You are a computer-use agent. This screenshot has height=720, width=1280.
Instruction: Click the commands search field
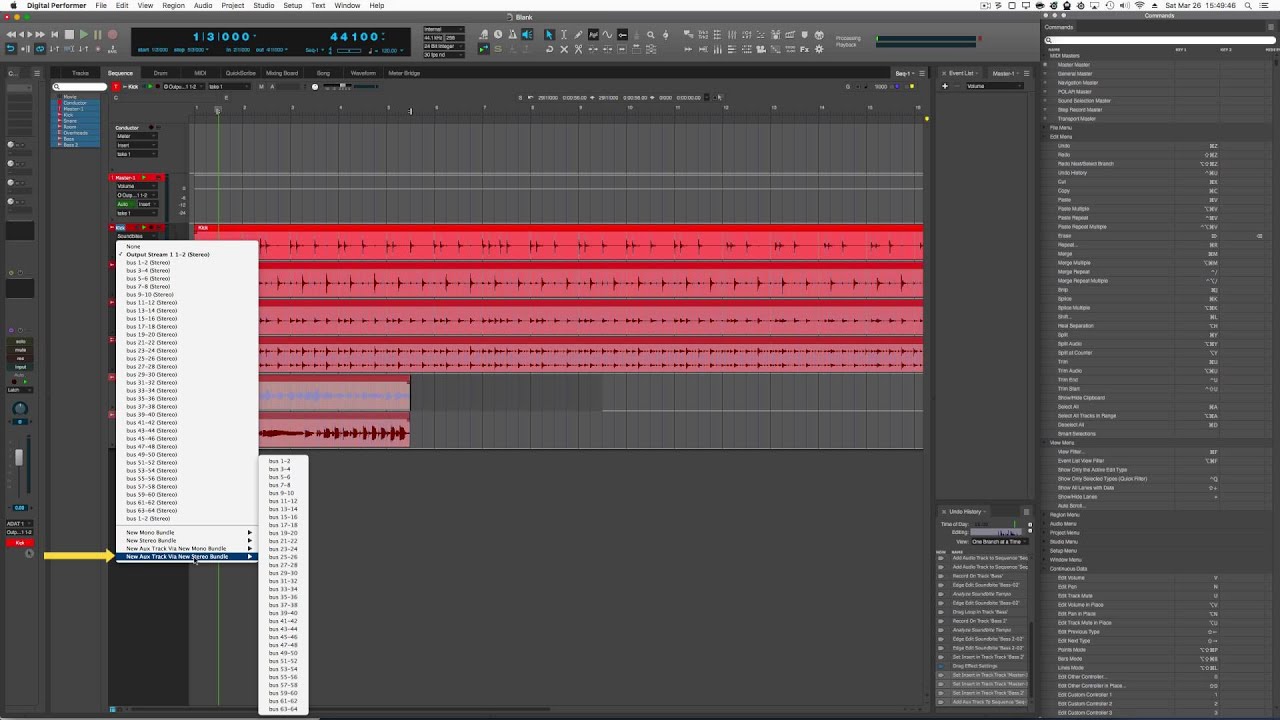pyautogui.click(x=1160, y=41)
